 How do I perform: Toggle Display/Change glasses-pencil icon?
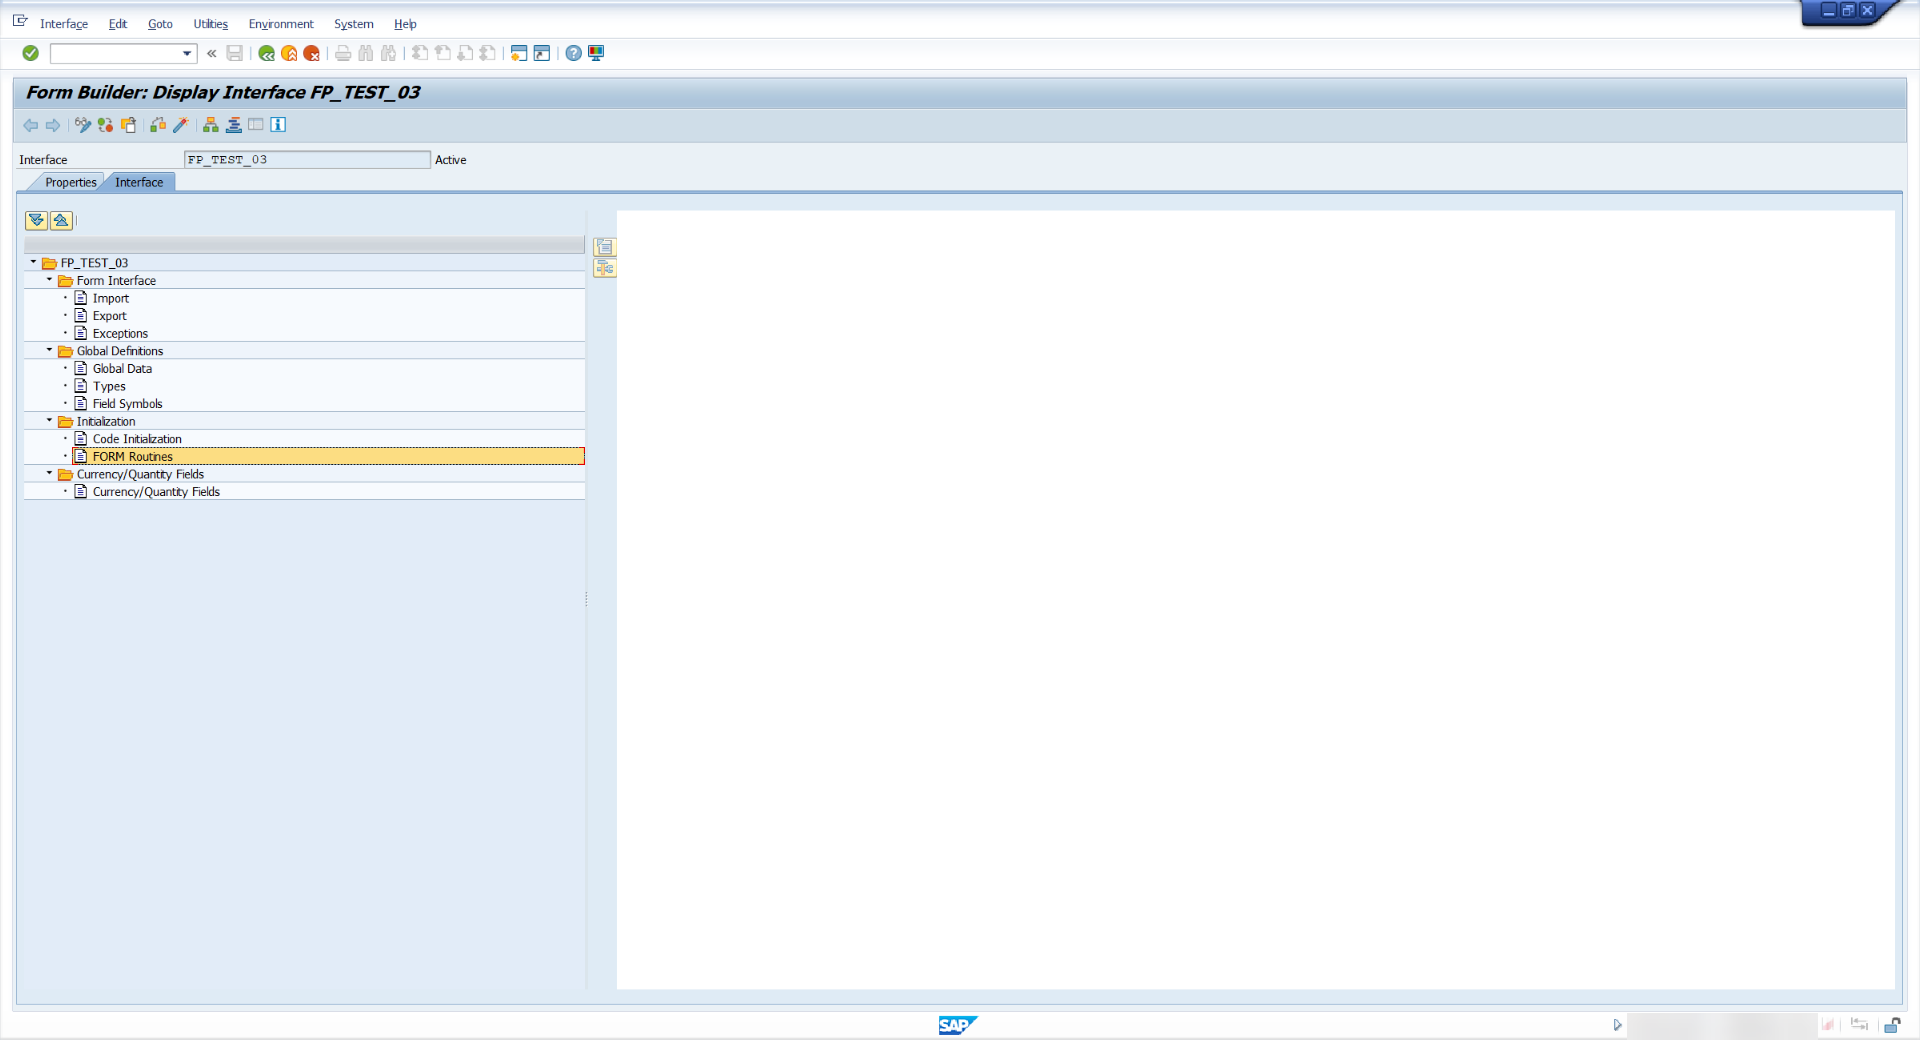pos(83,125)
